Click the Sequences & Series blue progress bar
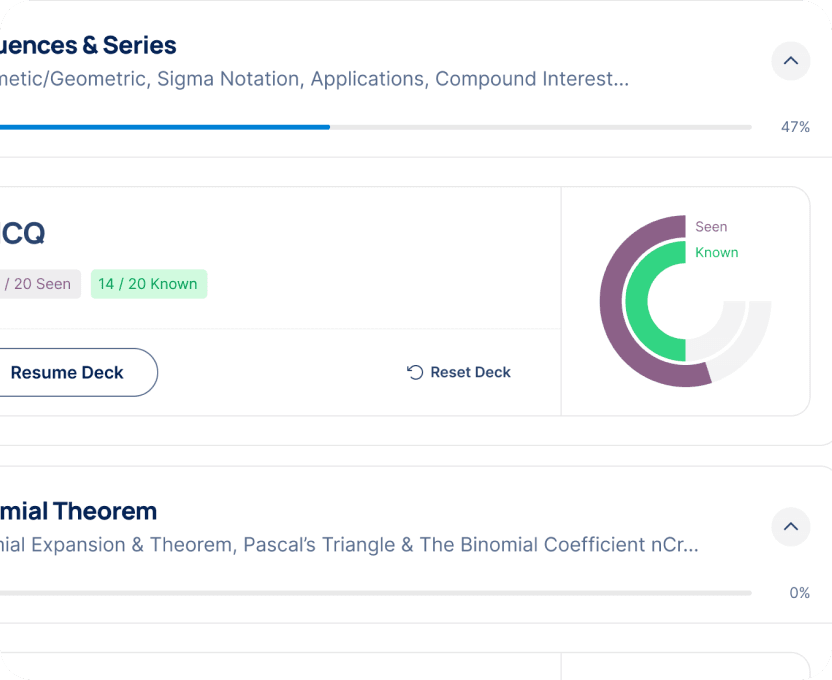The width and height of the screenshot is (832, 680). coord(165,127)
